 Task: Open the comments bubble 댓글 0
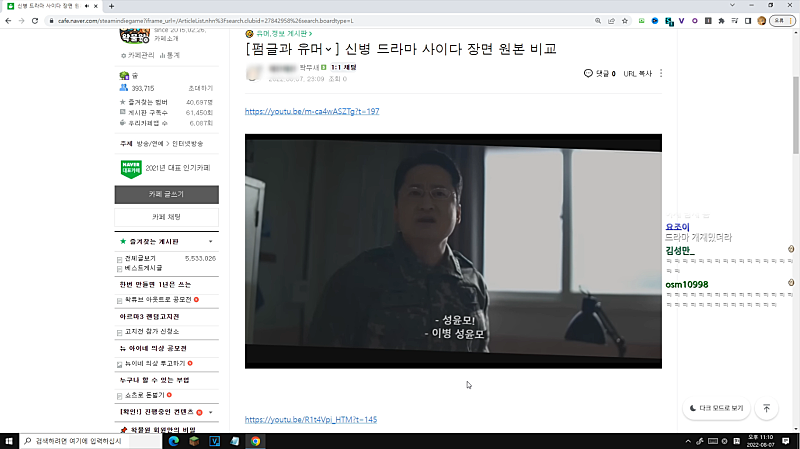(x=599, y=73)
